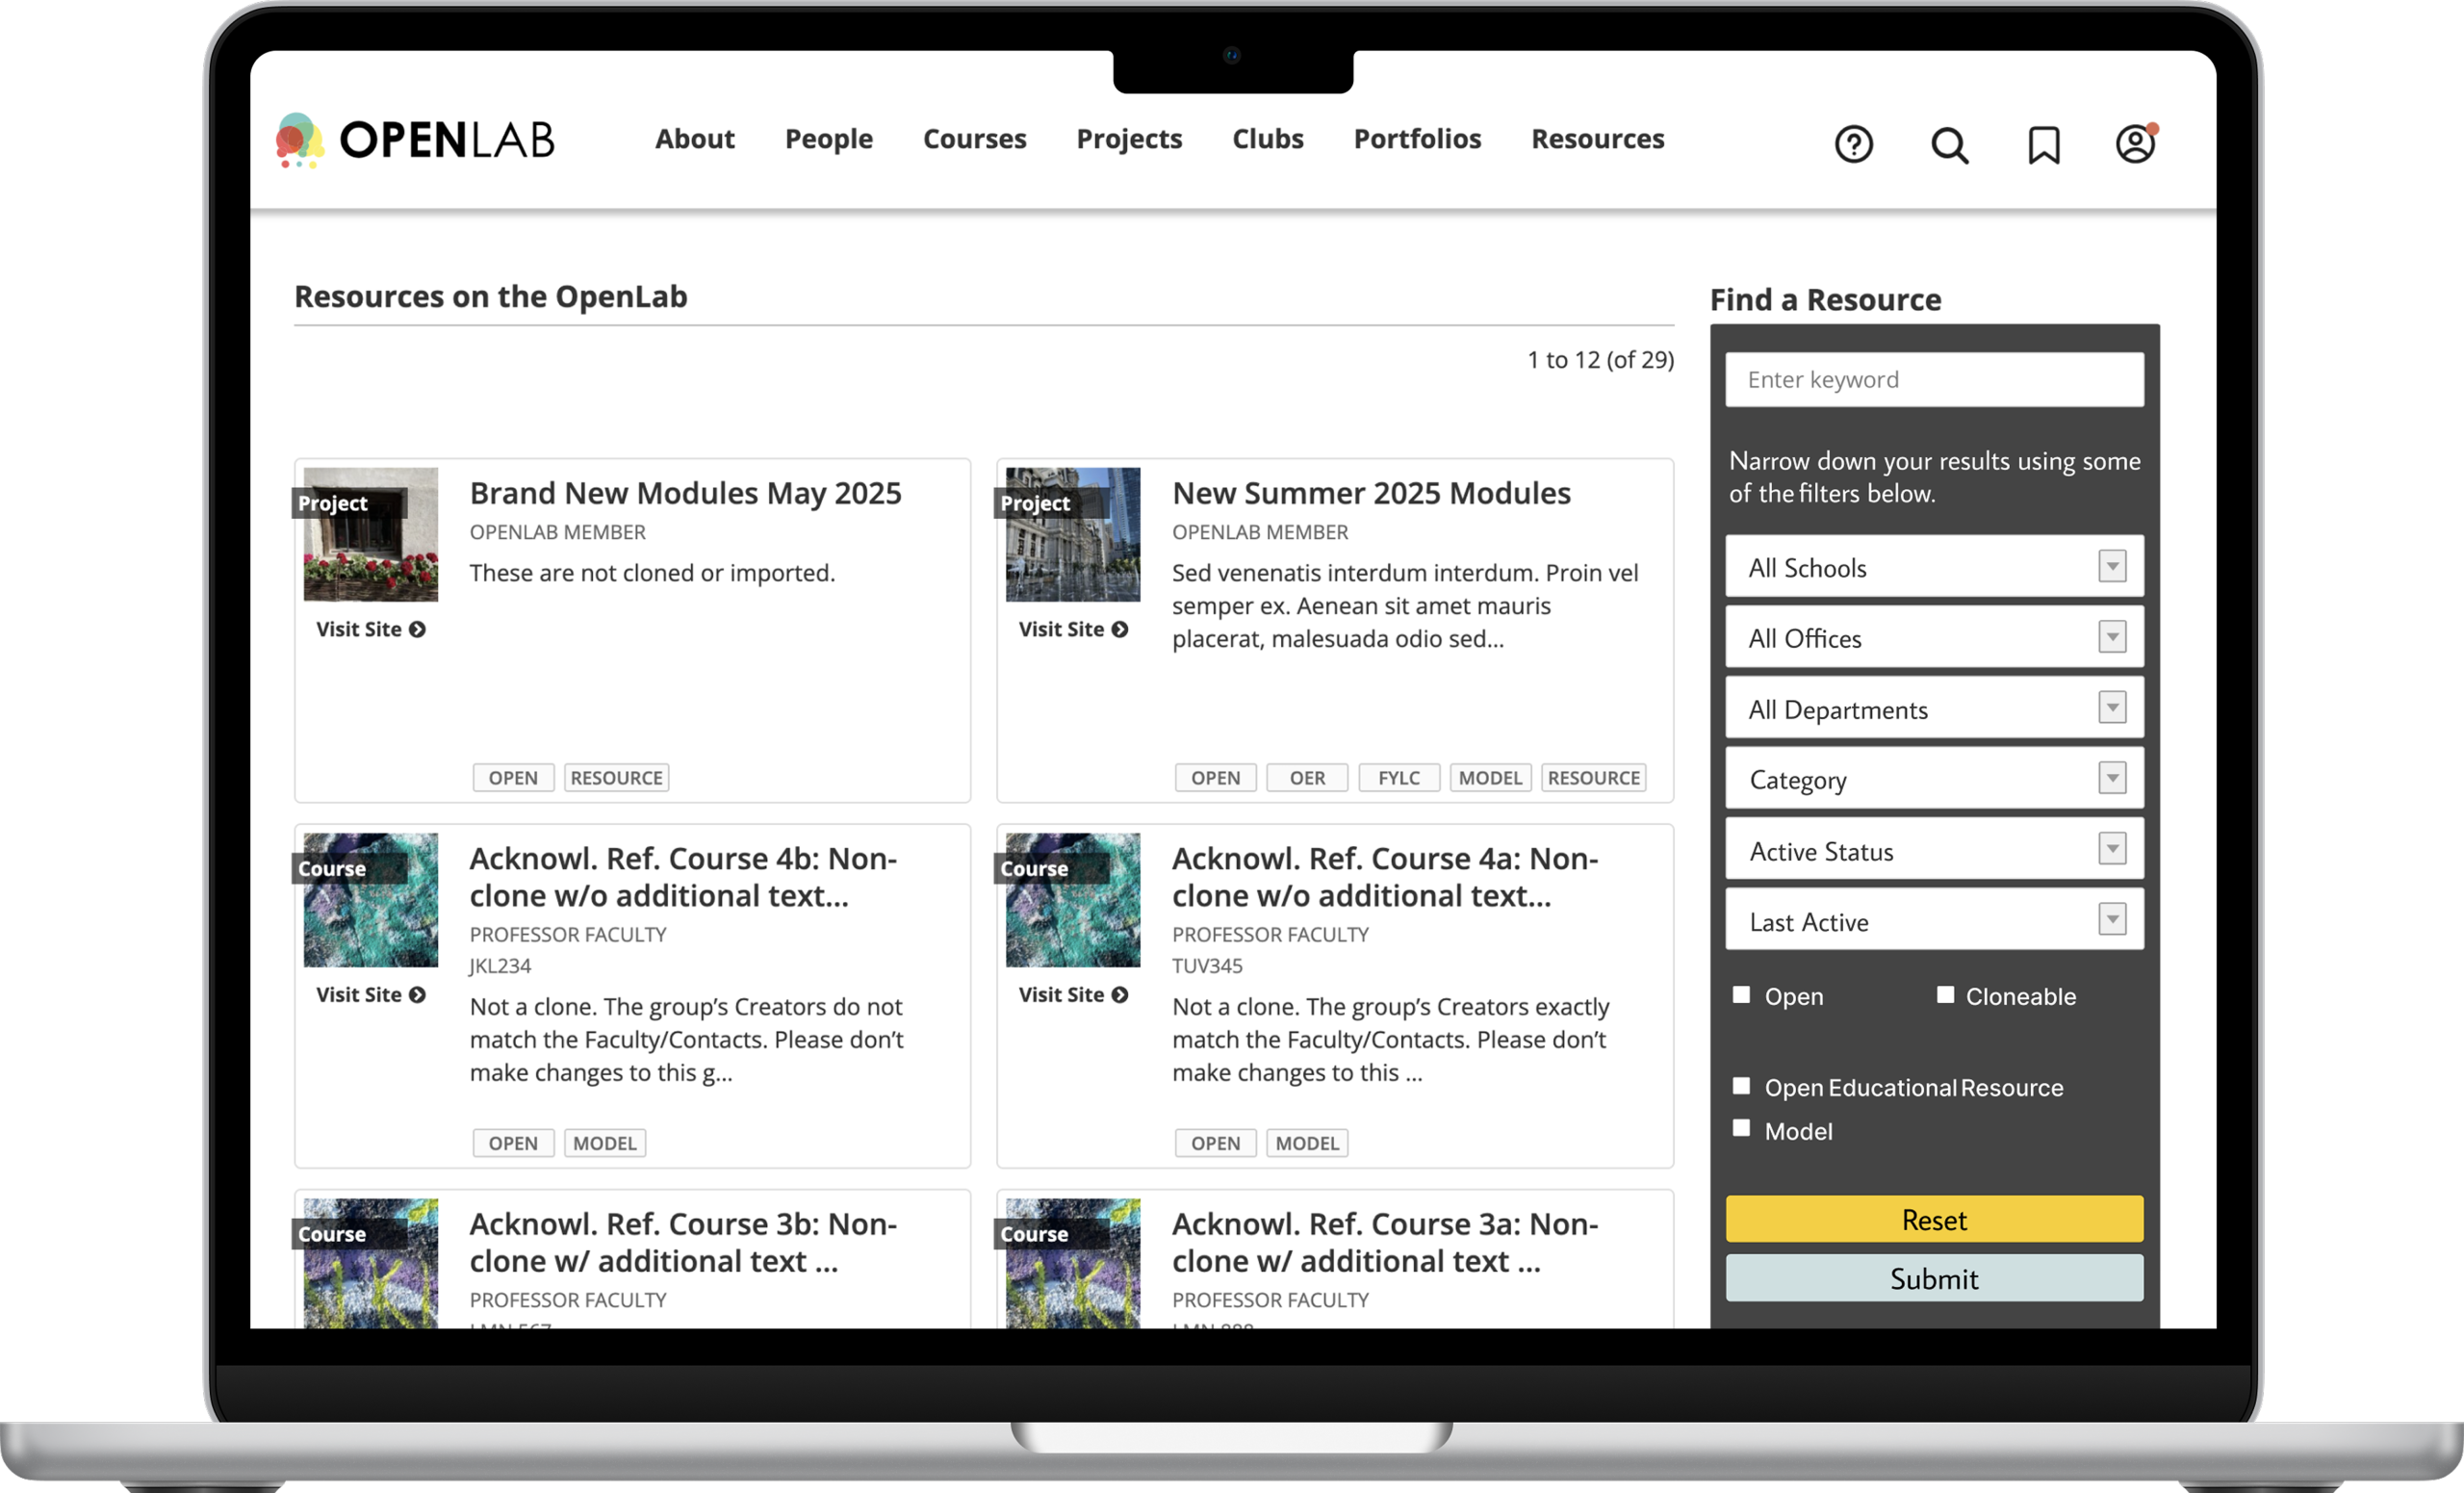This screenshot has width=2464, height=1493.
Task: Tick the Open Educational Resource checkbox
Action: pyautogui.click(x=1741, y=1086)
